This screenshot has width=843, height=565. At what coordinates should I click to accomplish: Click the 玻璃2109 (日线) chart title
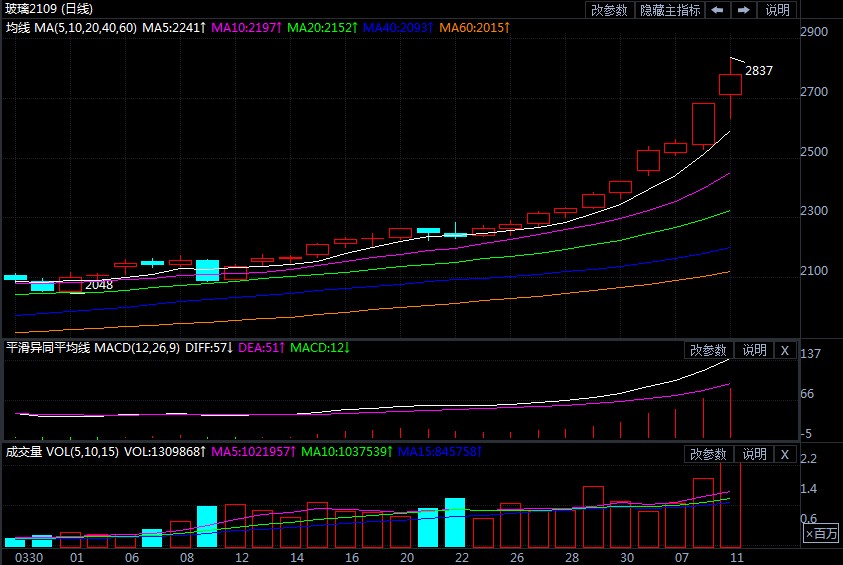click(47, 10)
